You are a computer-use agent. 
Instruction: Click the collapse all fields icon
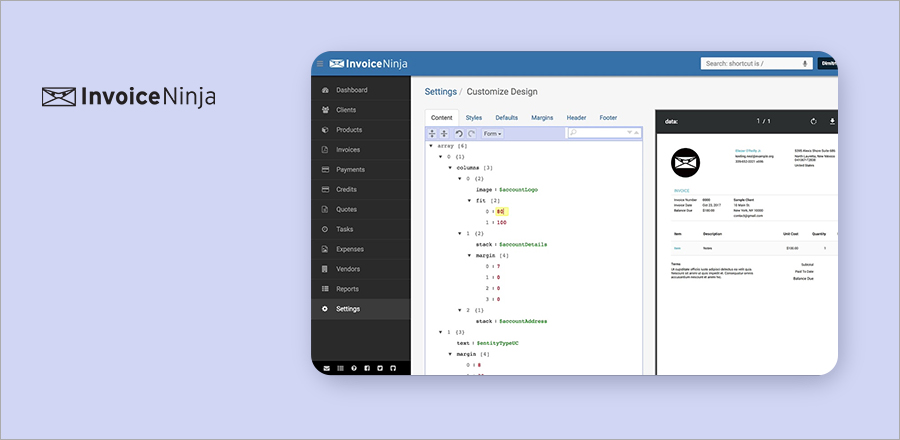click(x=444, y=134)
